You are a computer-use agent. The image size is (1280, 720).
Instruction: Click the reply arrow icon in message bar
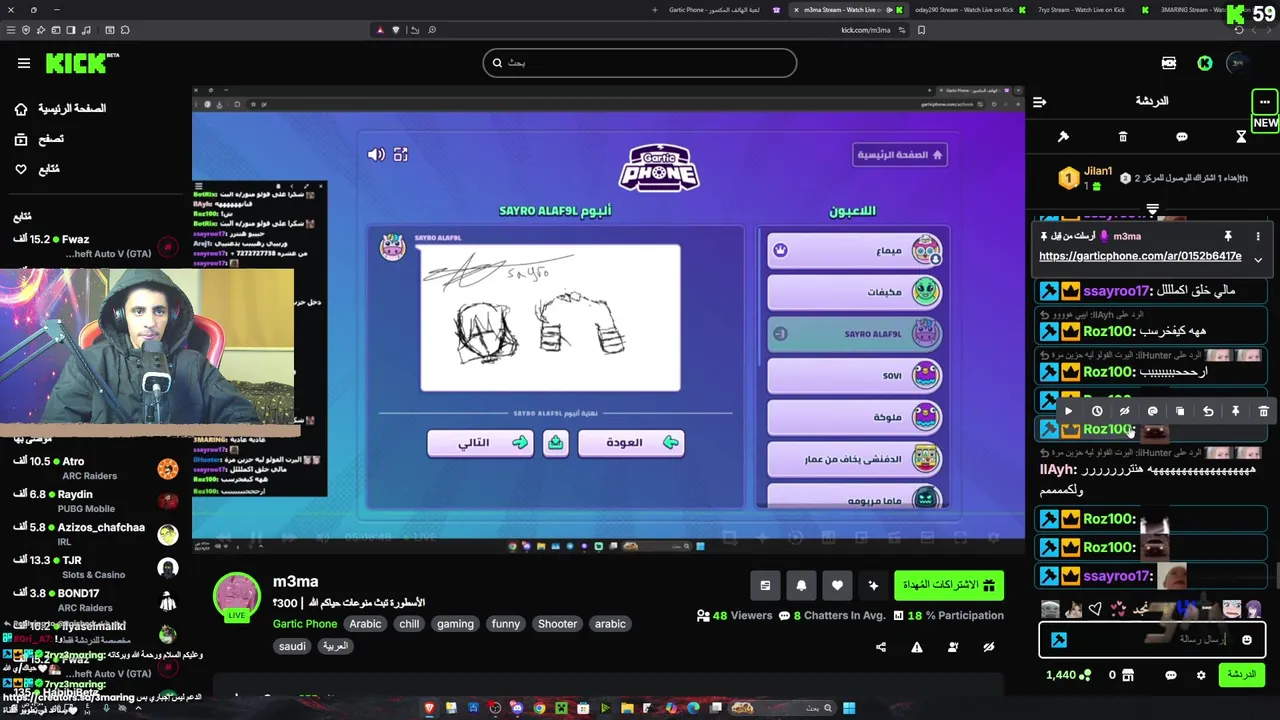point(1208,411)
